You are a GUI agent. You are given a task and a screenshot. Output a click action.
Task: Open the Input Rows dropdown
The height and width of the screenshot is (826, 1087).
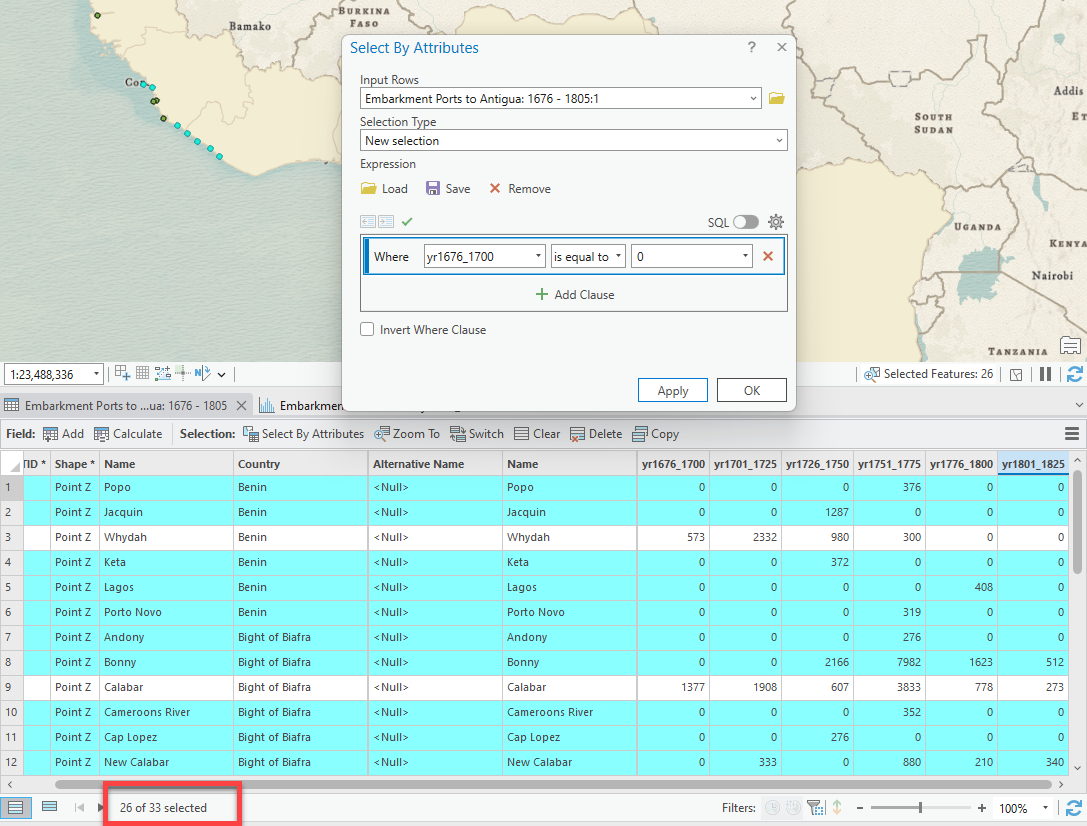[752, 99]
